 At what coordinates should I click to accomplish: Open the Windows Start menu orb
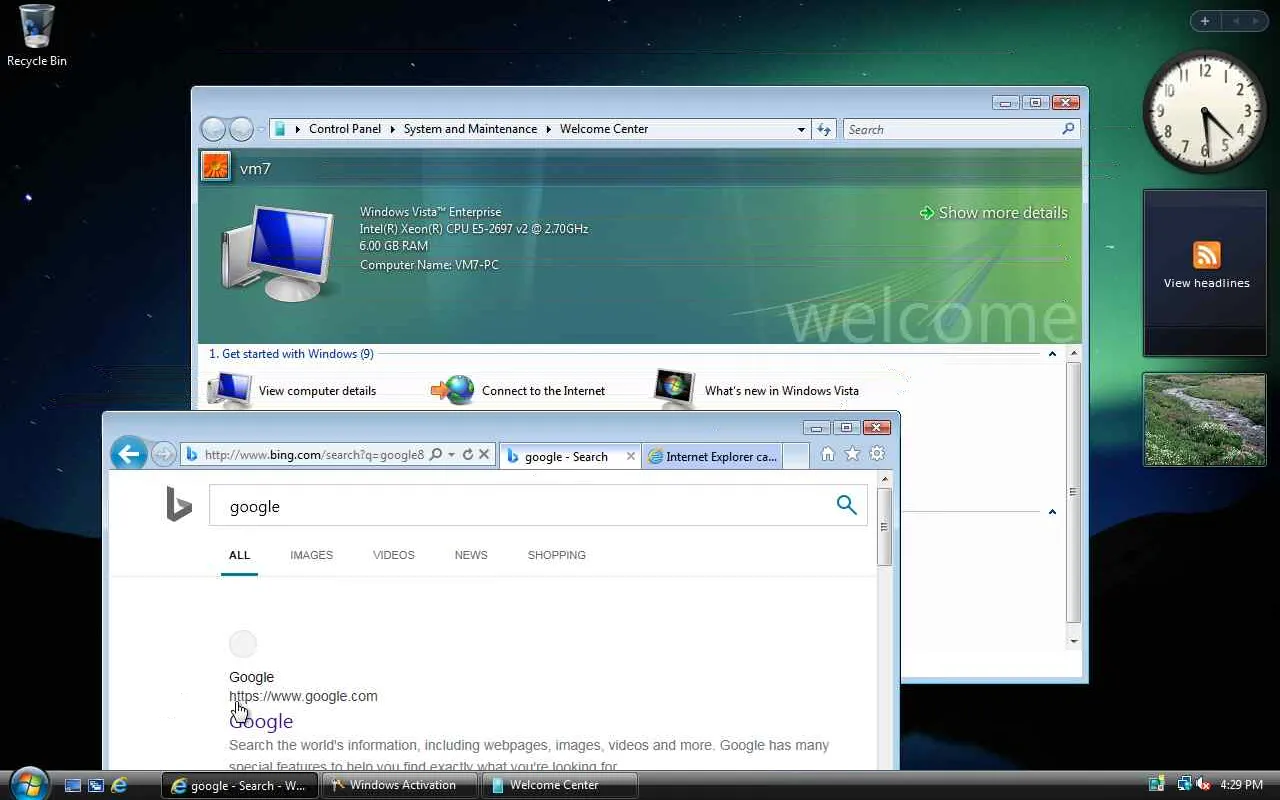pos(28,783)
